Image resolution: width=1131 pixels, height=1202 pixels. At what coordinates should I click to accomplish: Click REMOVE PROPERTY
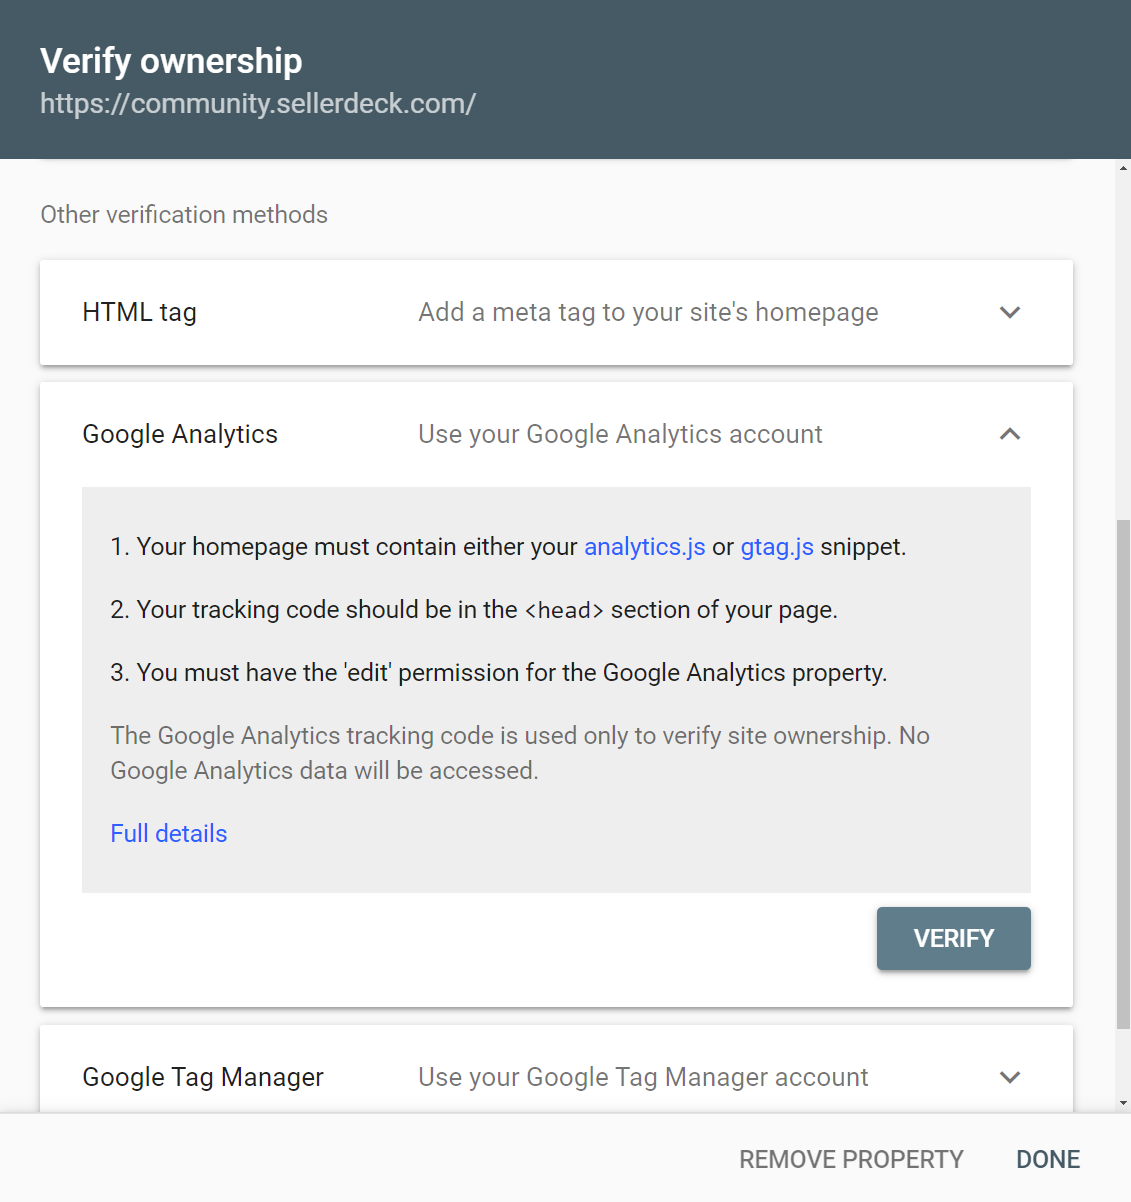click(x=851, y=1159)
